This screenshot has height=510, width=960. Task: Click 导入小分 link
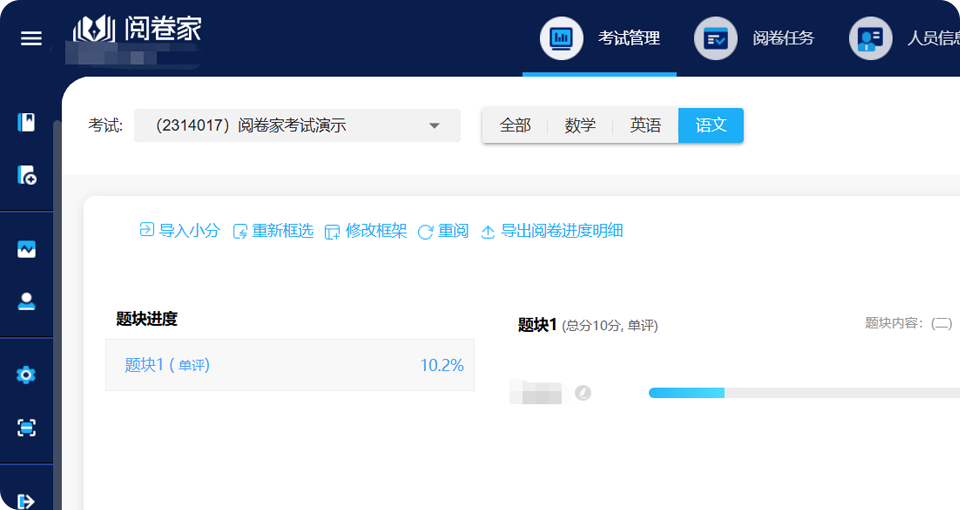tap(180, 231)
